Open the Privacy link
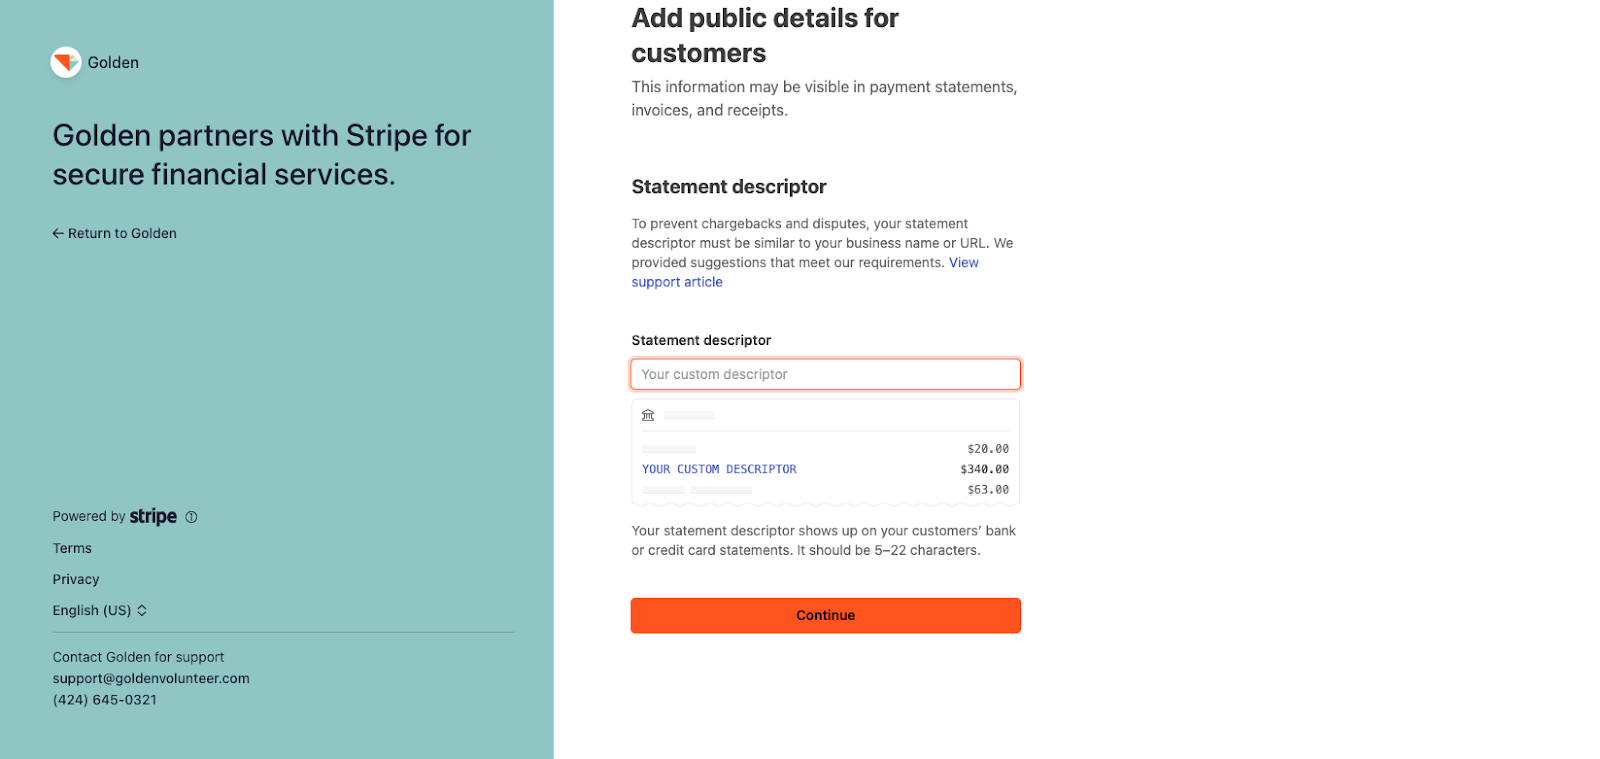 point(76,579)
